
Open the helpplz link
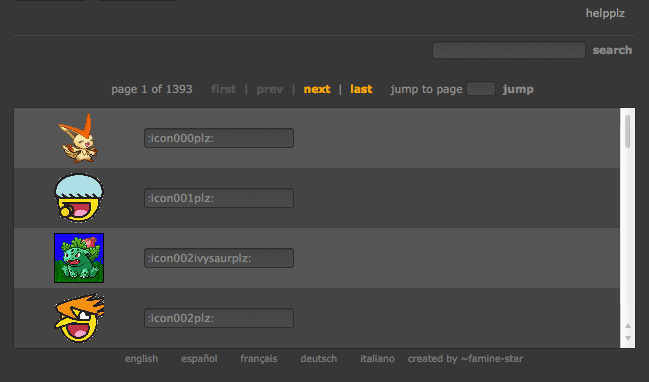pyautogui.click(x=605, y=13)
